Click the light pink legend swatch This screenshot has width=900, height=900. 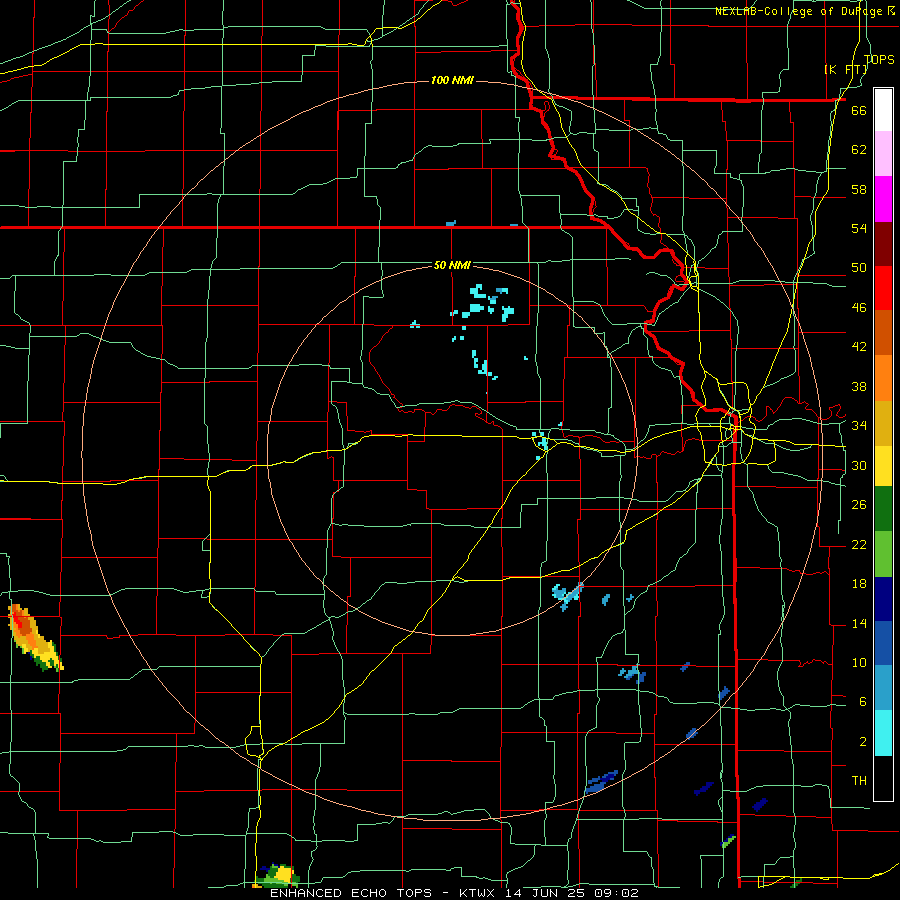click(883, 154)
